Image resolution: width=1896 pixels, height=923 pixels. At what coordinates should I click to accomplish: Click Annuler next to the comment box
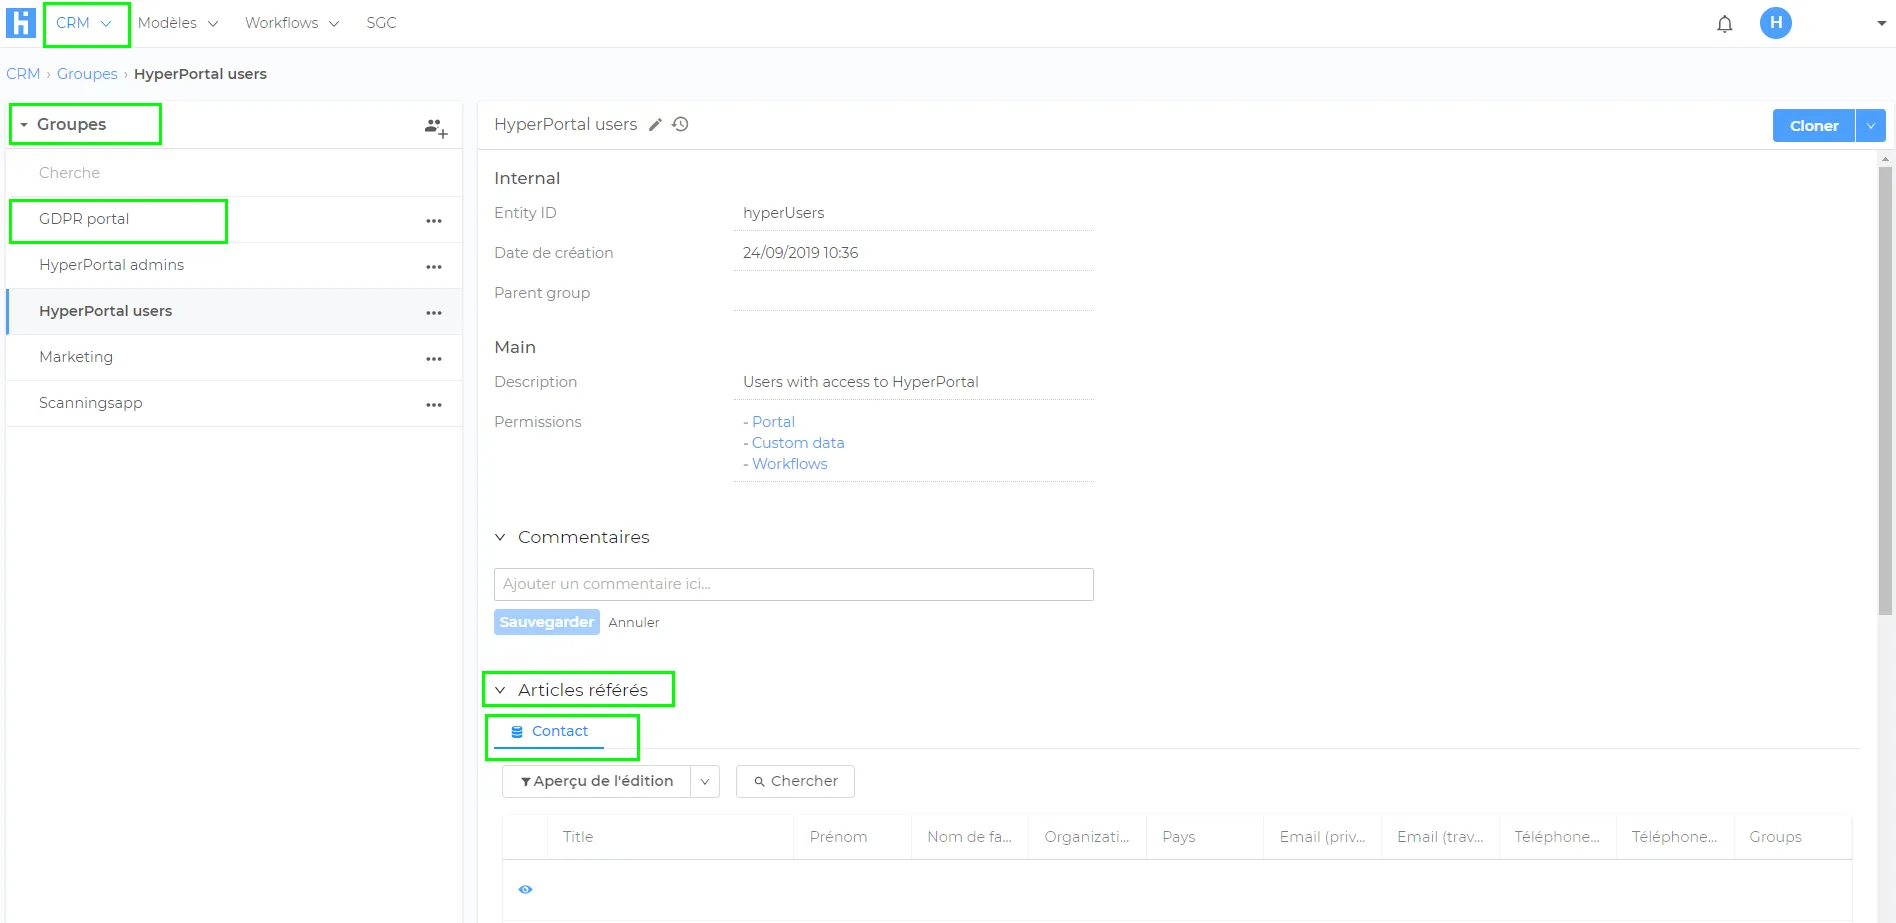[634, 623]
